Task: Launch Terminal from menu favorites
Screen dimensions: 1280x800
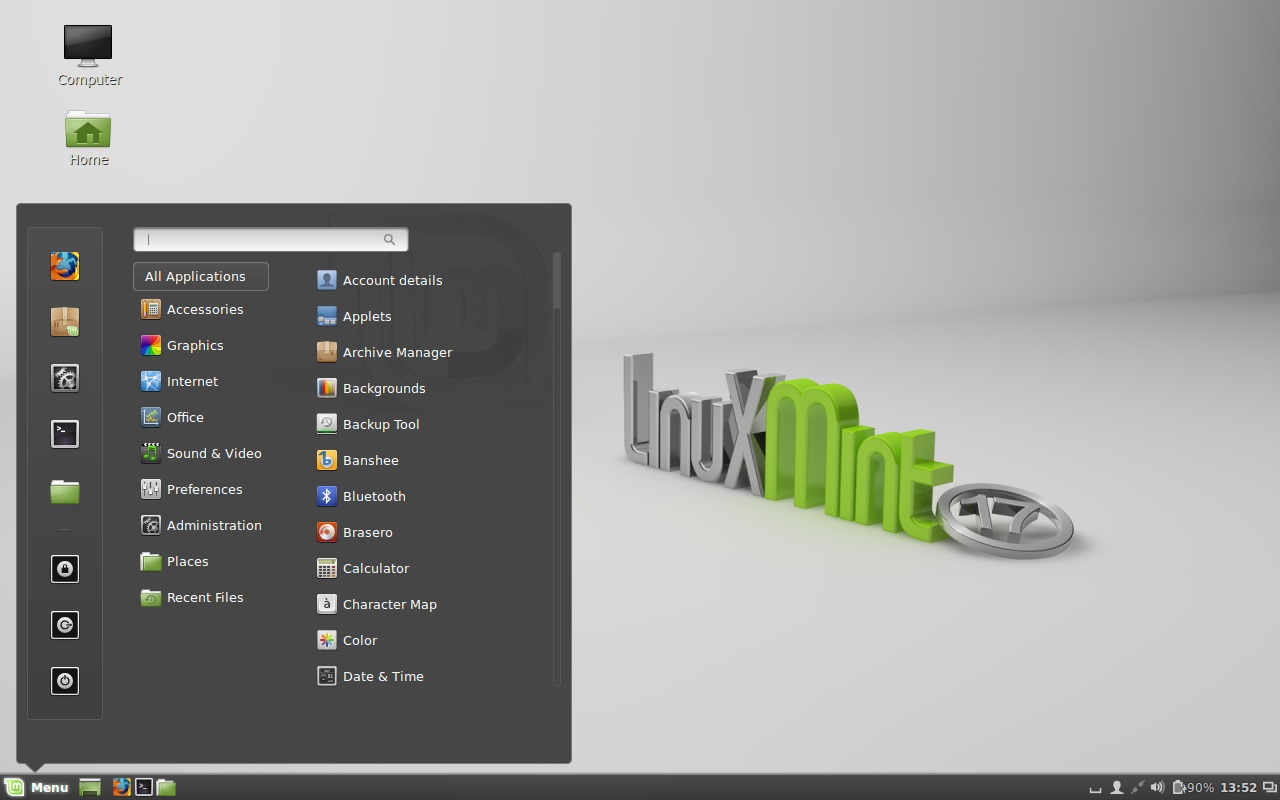Action: point(65,434)
